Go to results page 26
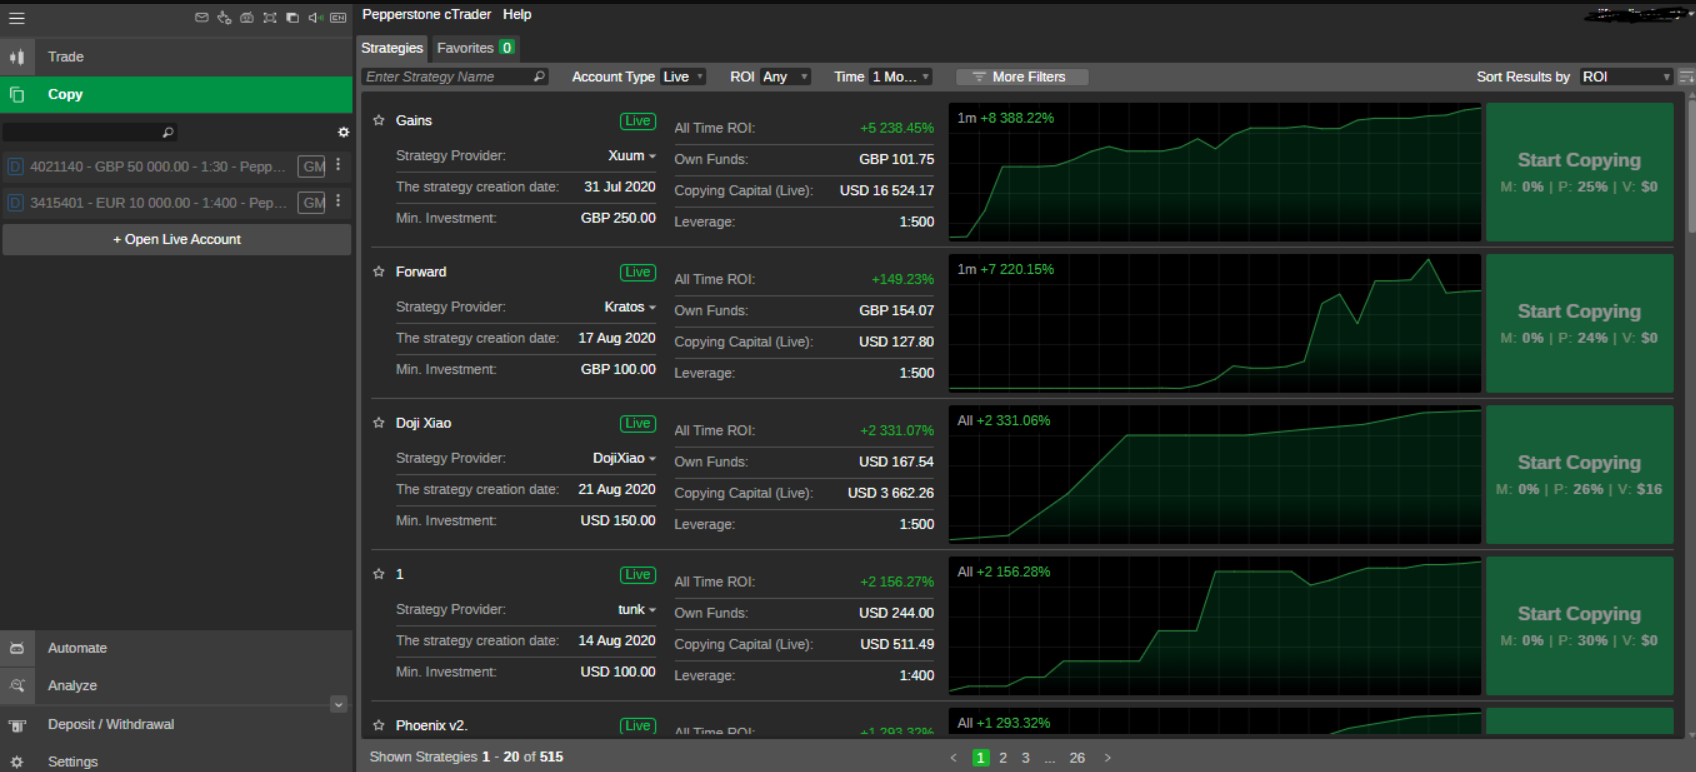The width and height of the screenshot is (1696, 772). (1077, 758)
